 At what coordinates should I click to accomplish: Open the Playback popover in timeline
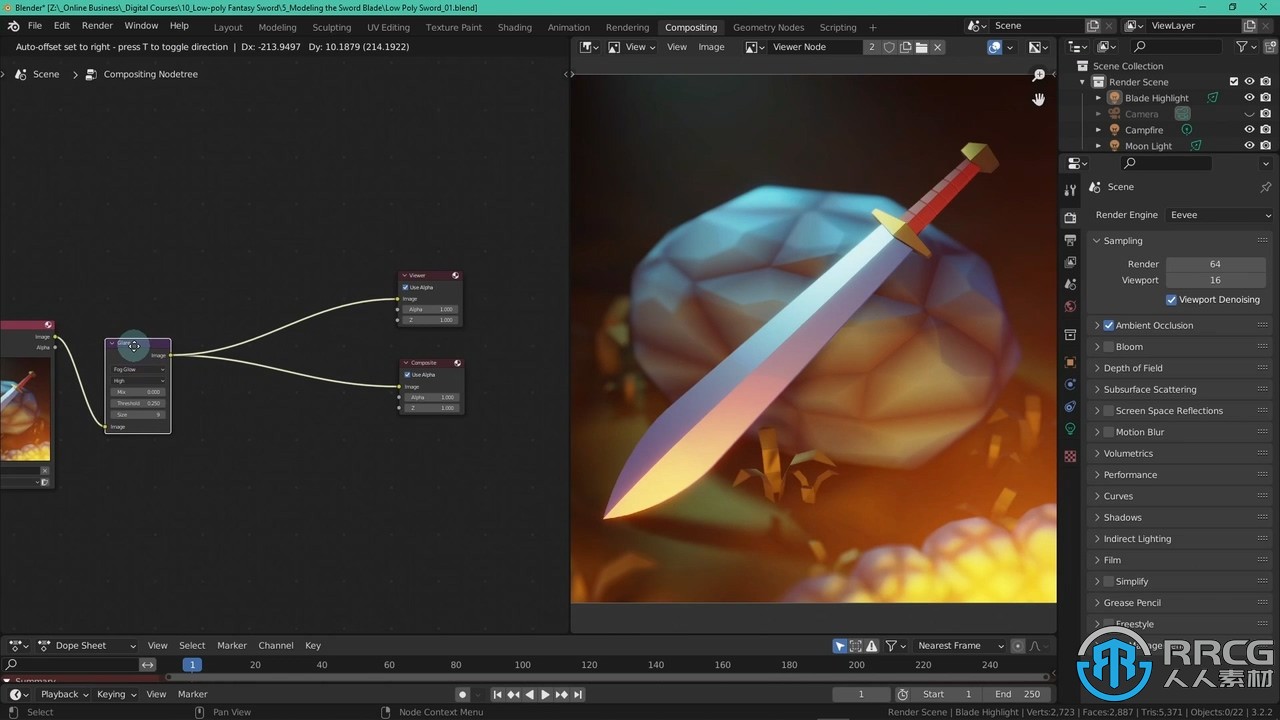[x=64, y=694]
